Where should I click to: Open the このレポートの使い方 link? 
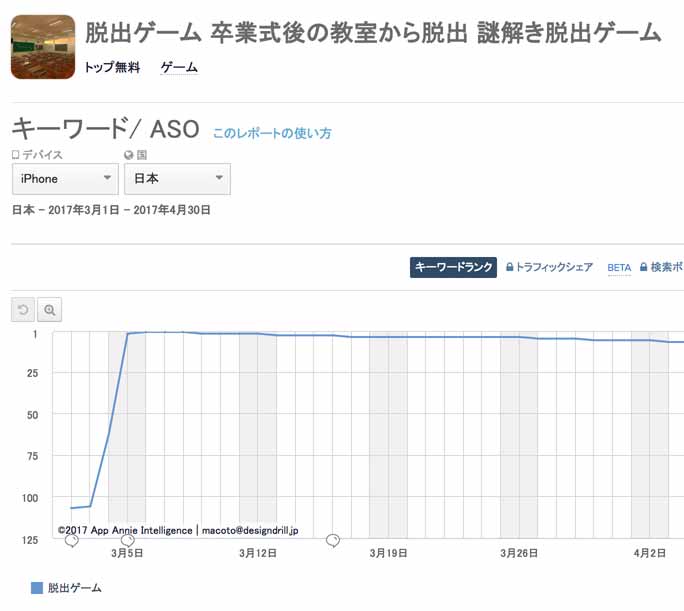(x=272, y=133)
